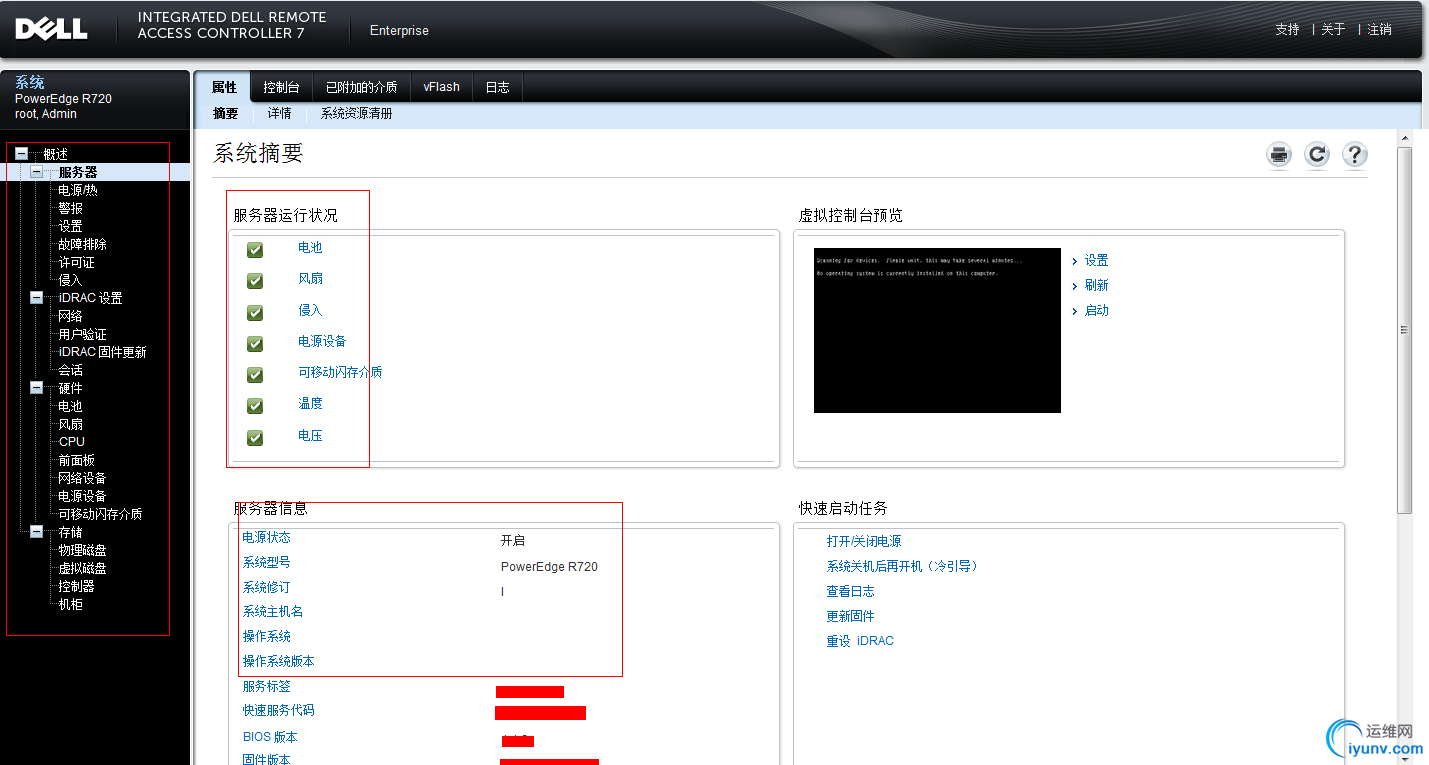This screenshot has height=765, width=1429.
Task: Click the virtual console preview image
Action: pyautogui.click(x=937, y=330)
